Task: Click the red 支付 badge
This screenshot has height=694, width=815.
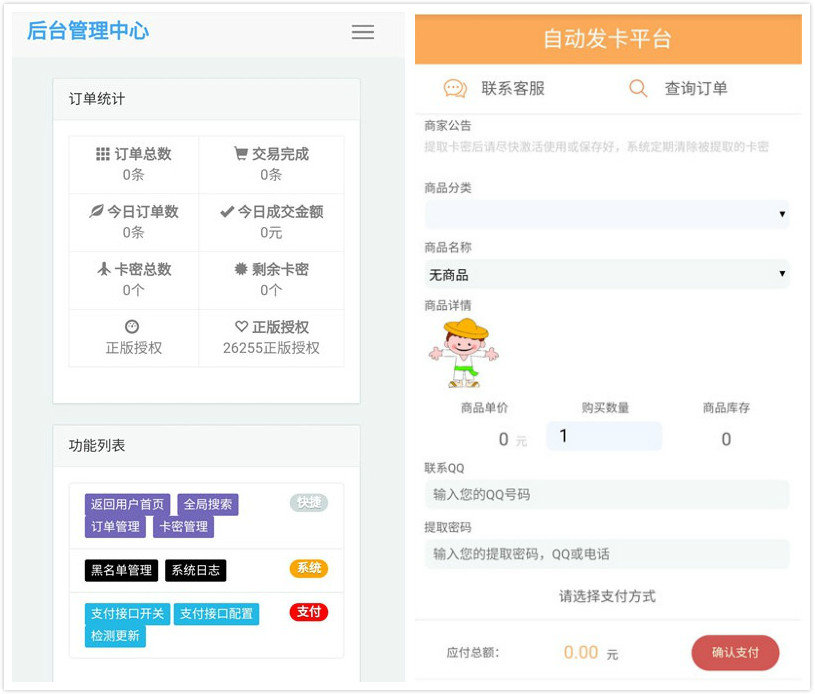Action: (x=309, y=612)
